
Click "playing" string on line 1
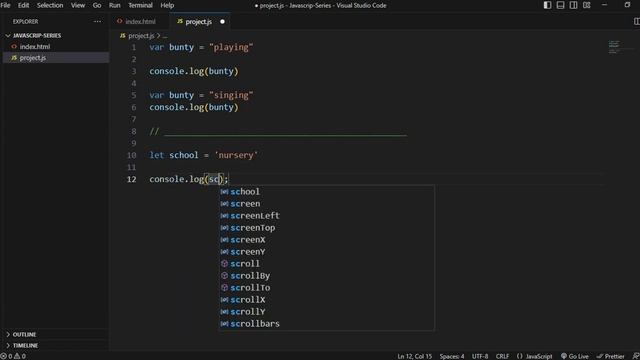[231, 47]
